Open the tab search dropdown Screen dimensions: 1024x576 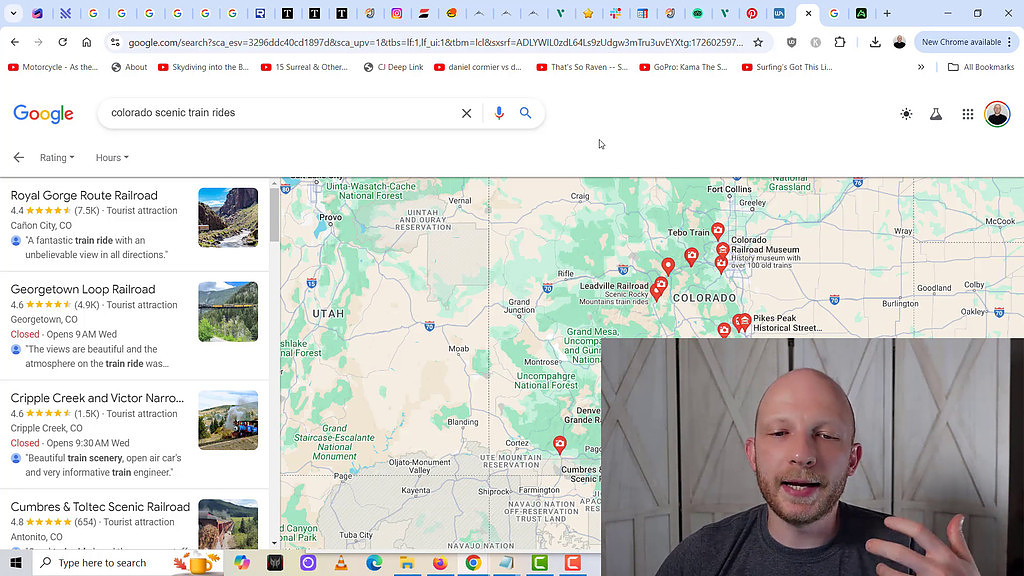point(13,14)
